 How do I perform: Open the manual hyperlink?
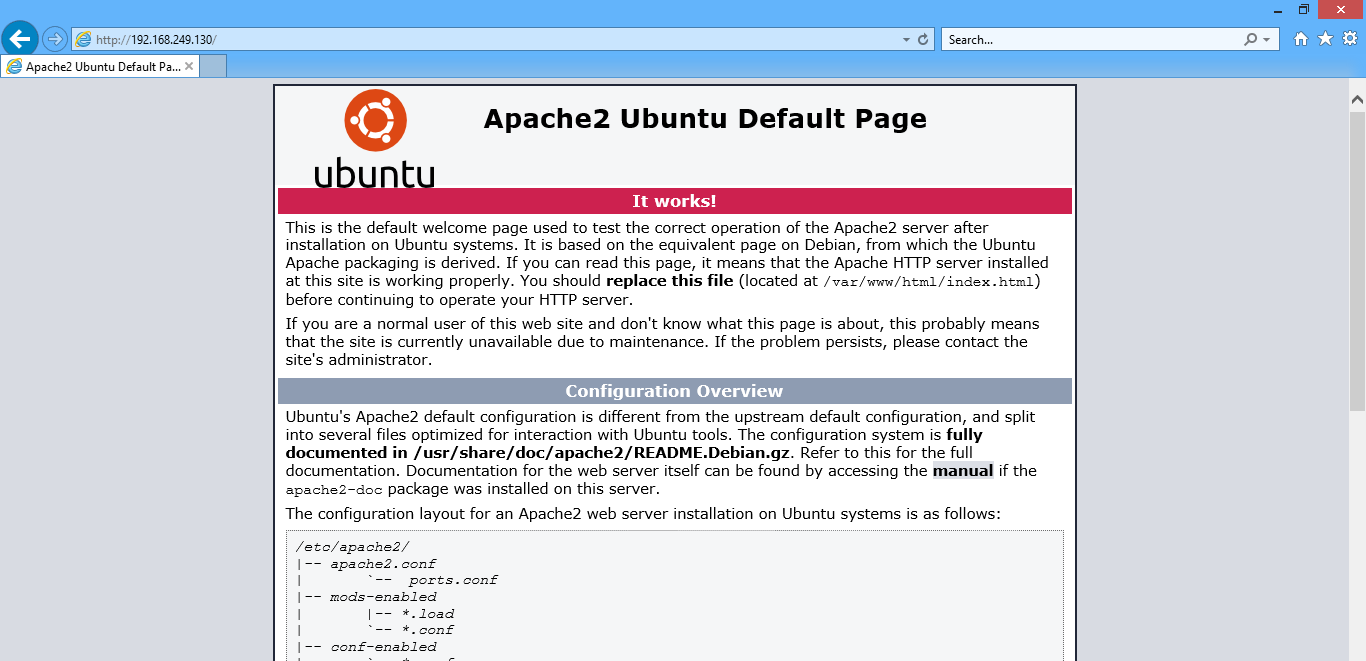(963, 471)
